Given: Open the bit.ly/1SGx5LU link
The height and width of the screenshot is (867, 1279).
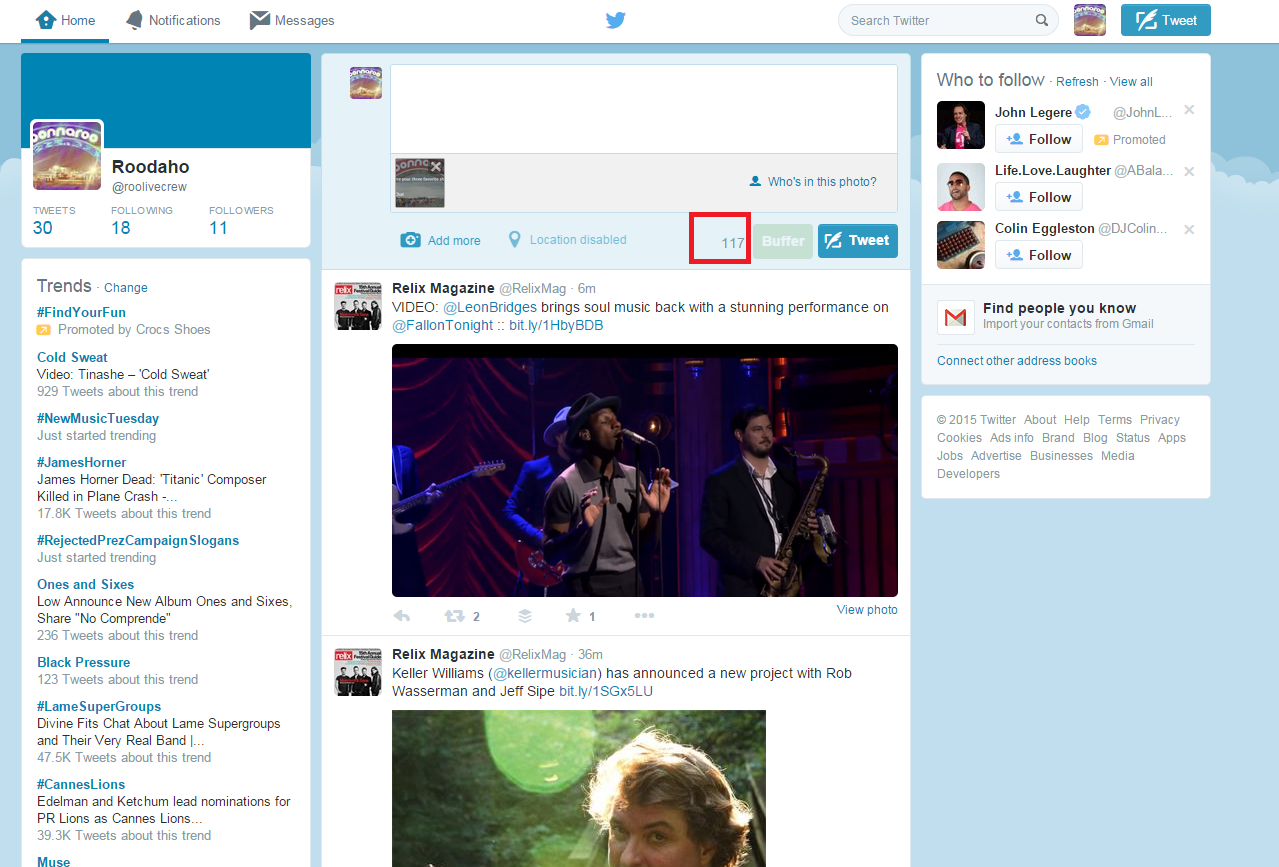Looking at the screenshot, I should click(606, 691).
